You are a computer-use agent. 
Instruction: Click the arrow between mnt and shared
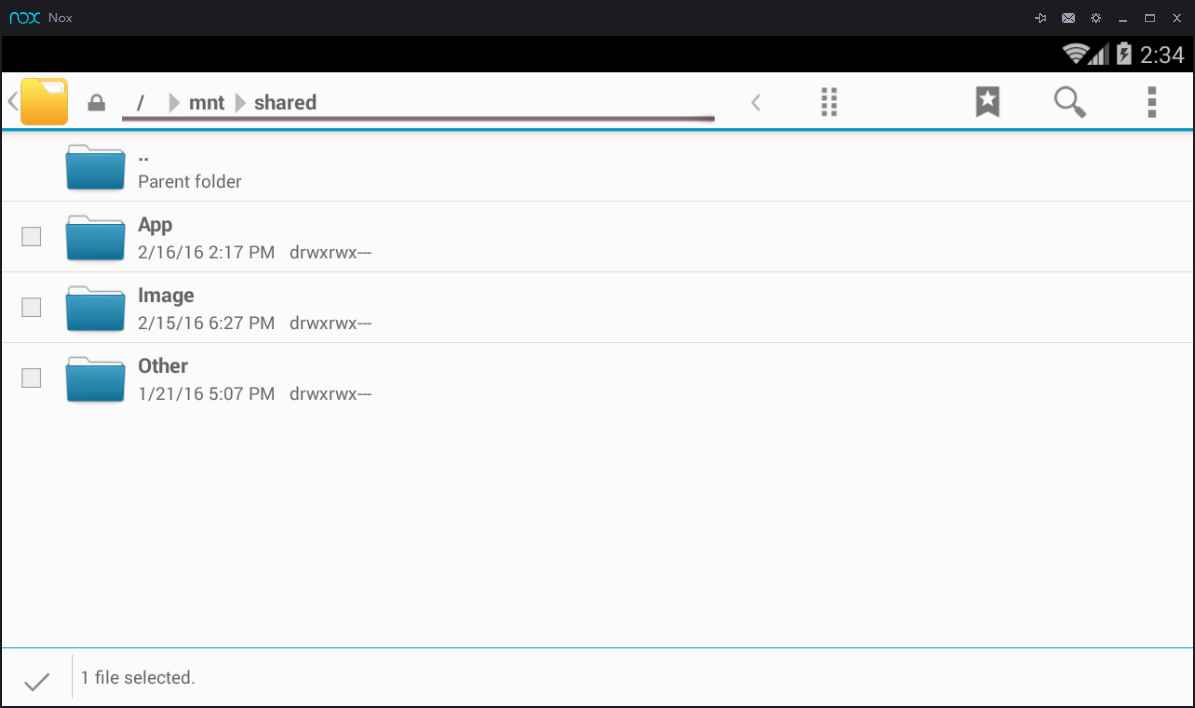[x=240, y=103]
